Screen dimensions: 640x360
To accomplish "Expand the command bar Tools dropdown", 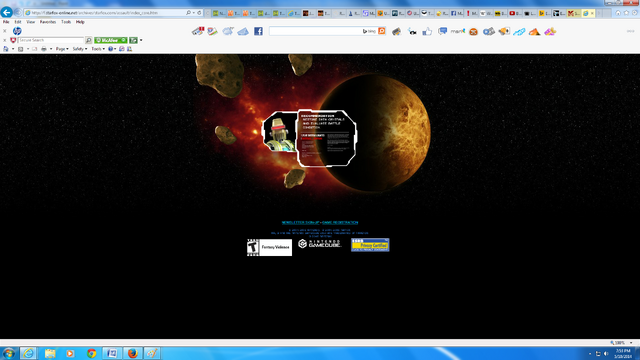I will point(98,49).
